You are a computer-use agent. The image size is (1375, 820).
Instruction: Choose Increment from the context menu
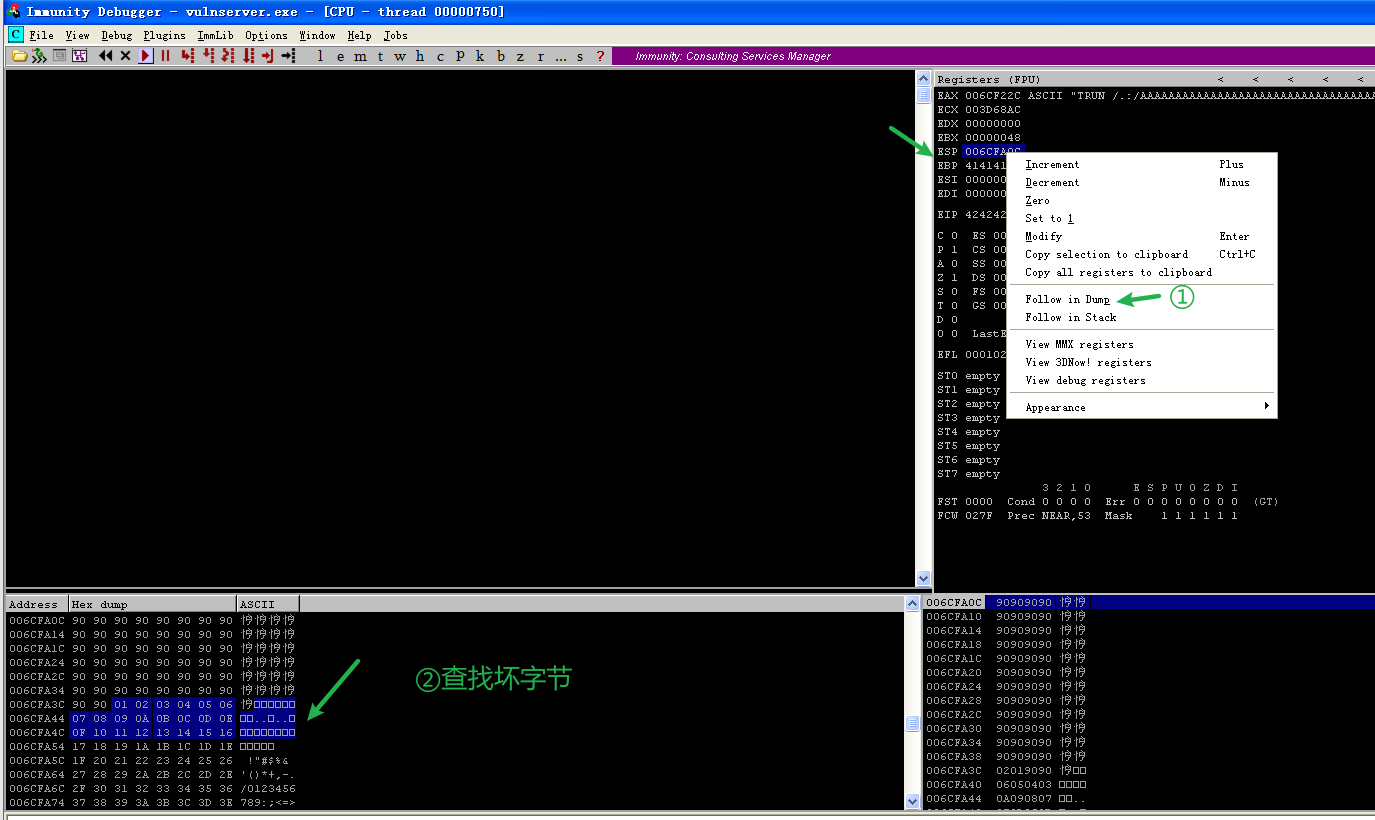pyautogui.click(x=1141, y=164)
